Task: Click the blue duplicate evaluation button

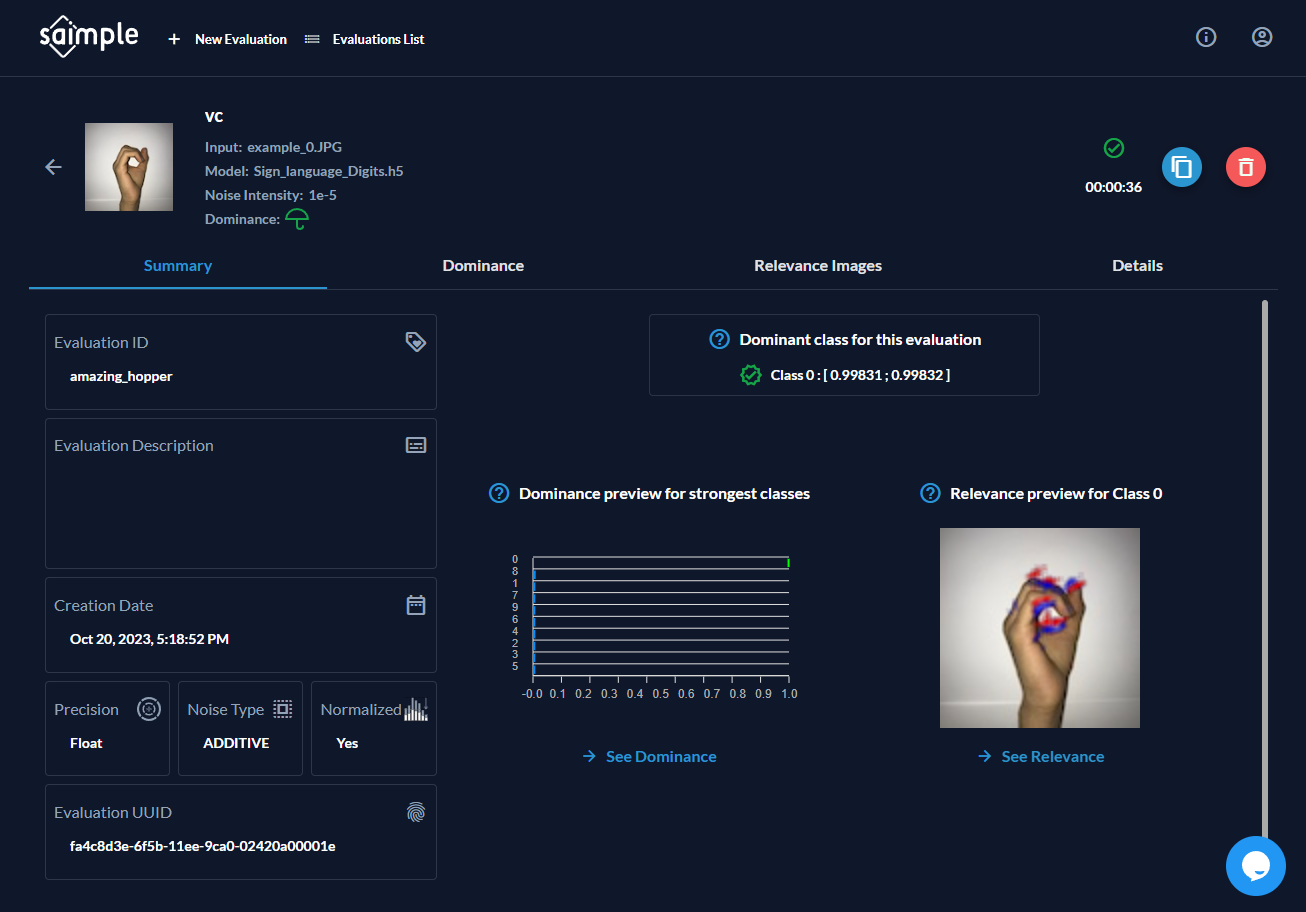Action: tap(1181, 167)
